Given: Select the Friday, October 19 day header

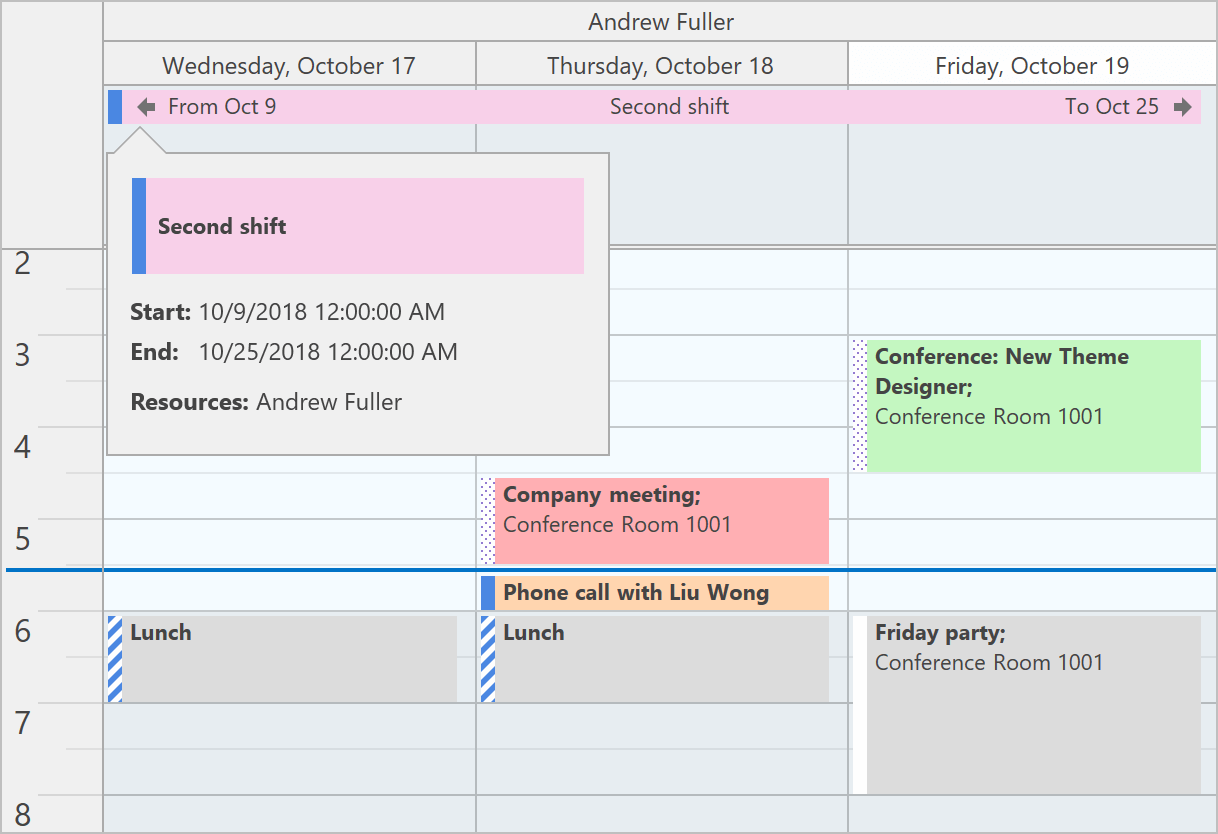Looking at the screenshot, I should (x=1032, y=66).
